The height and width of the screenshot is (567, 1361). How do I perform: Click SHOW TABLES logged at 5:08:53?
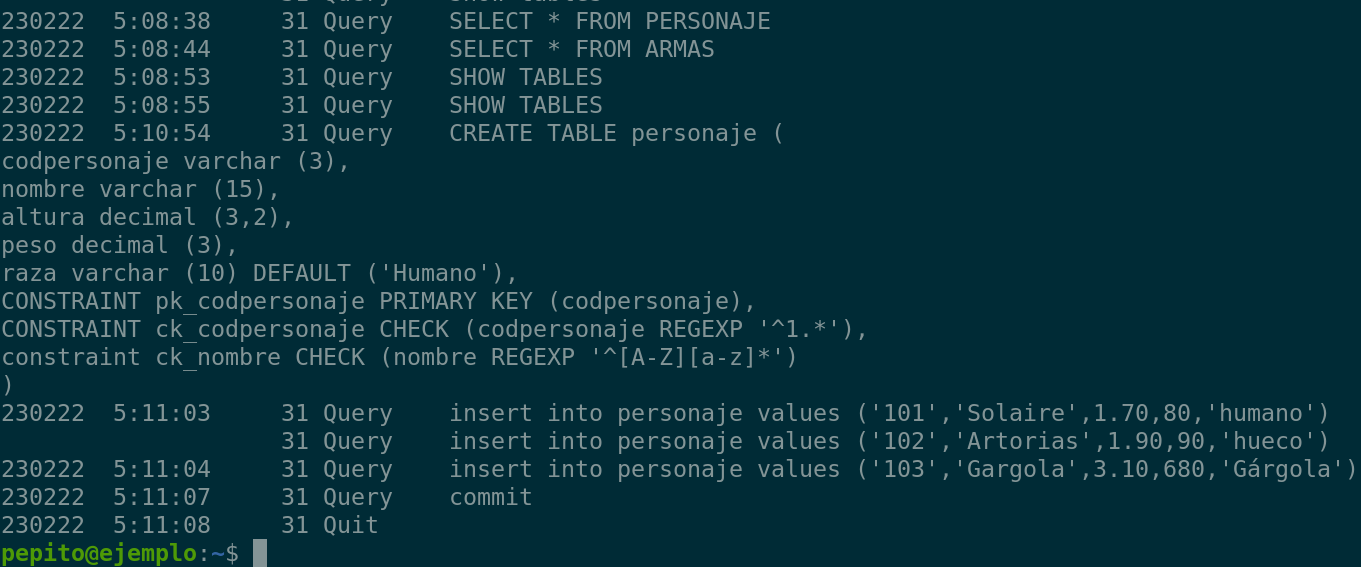pos(525,77)
